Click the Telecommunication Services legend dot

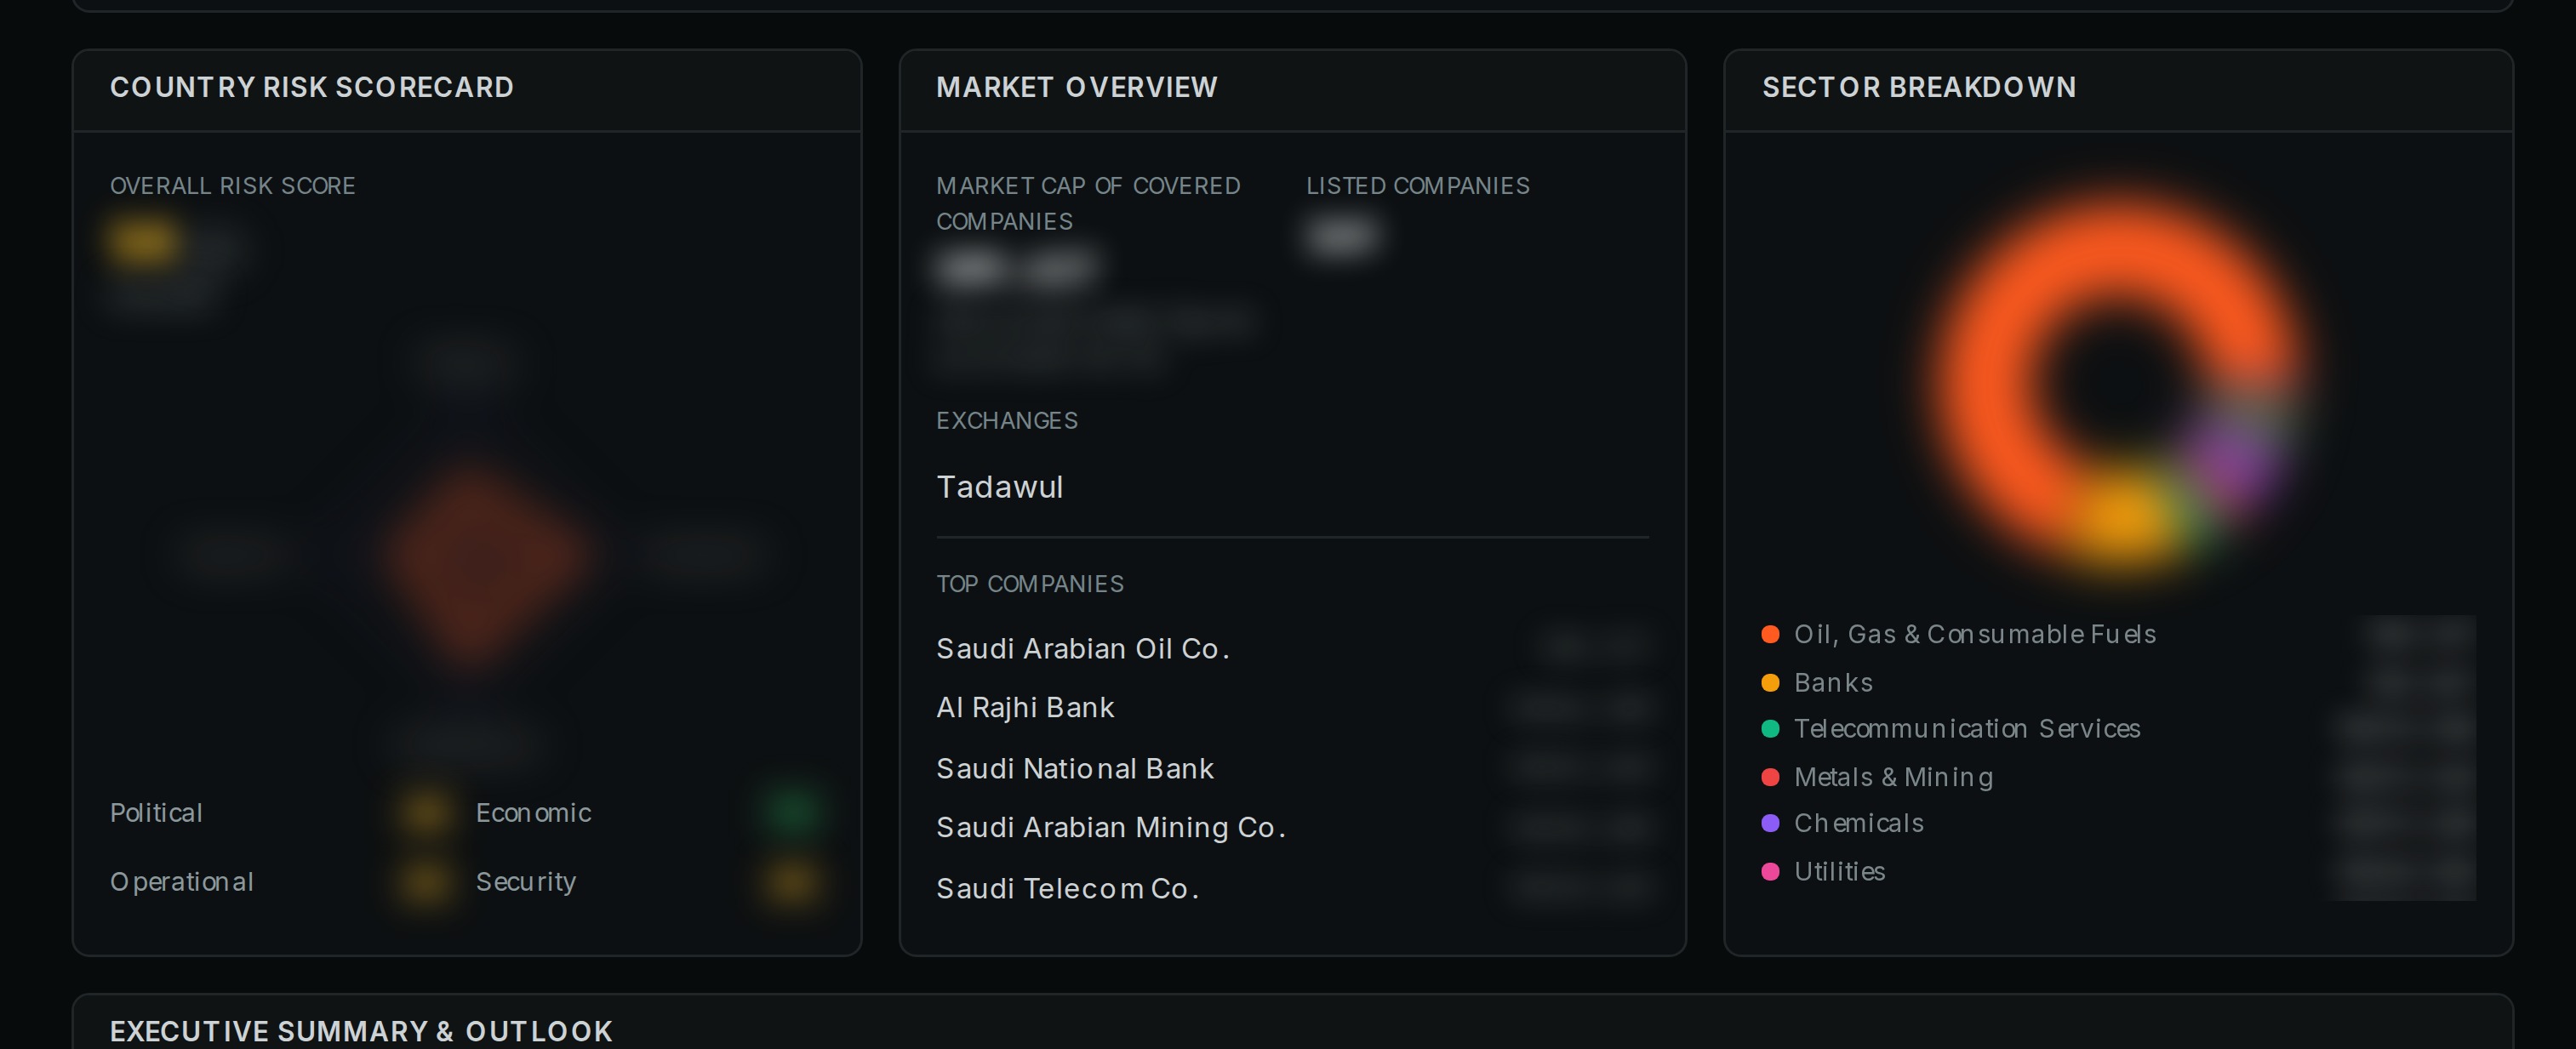click(1770, 729)
